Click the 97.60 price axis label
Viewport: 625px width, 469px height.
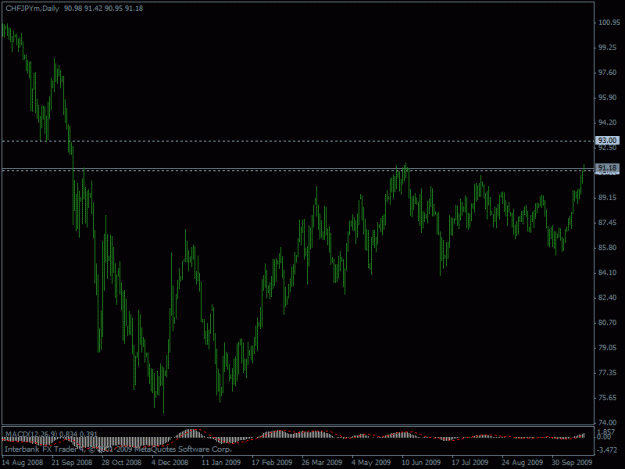(607, 73)
